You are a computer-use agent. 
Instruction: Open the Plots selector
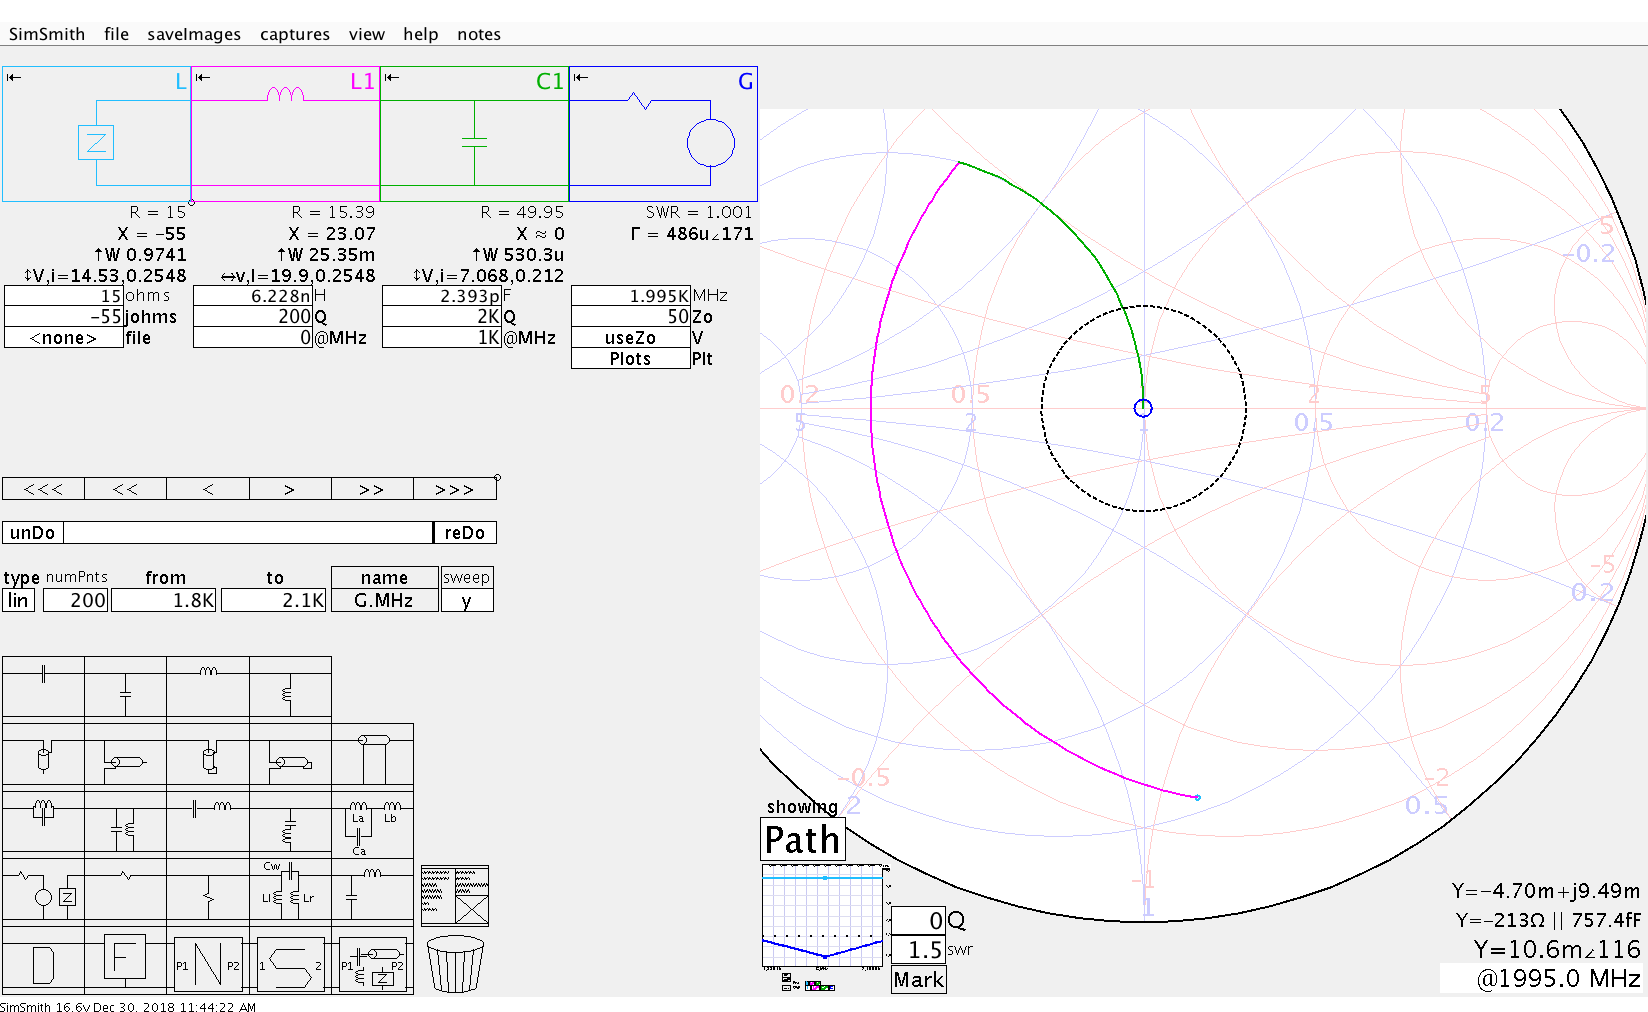[631, 359]
